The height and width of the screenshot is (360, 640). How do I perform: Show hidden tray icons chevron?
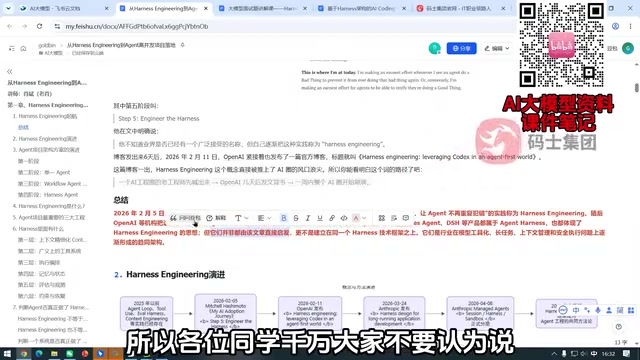[554, 353]
